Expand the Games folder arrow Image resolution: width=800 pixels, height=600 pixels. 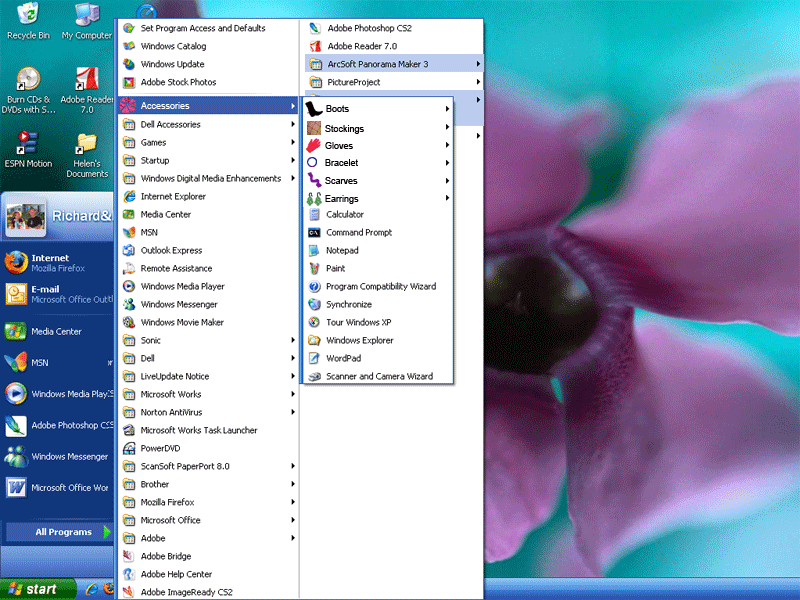pyautogui.click(x=293, y=142)
